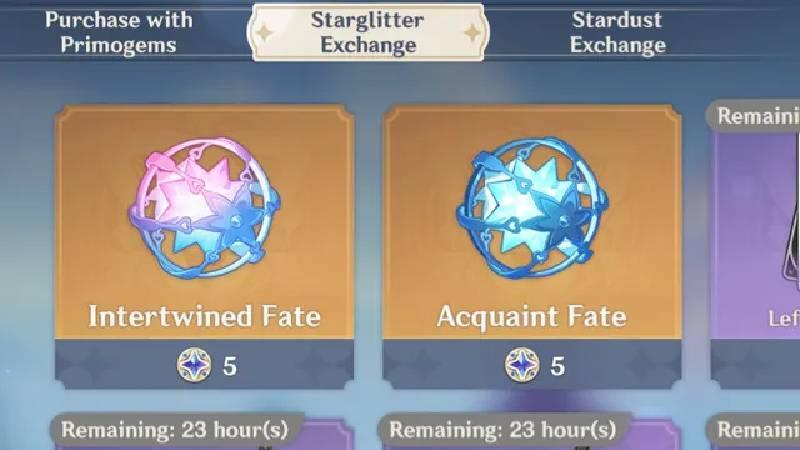Open the partially visible purple item card
This screenshot has height=450, width=800.
[x=755, y=245]
